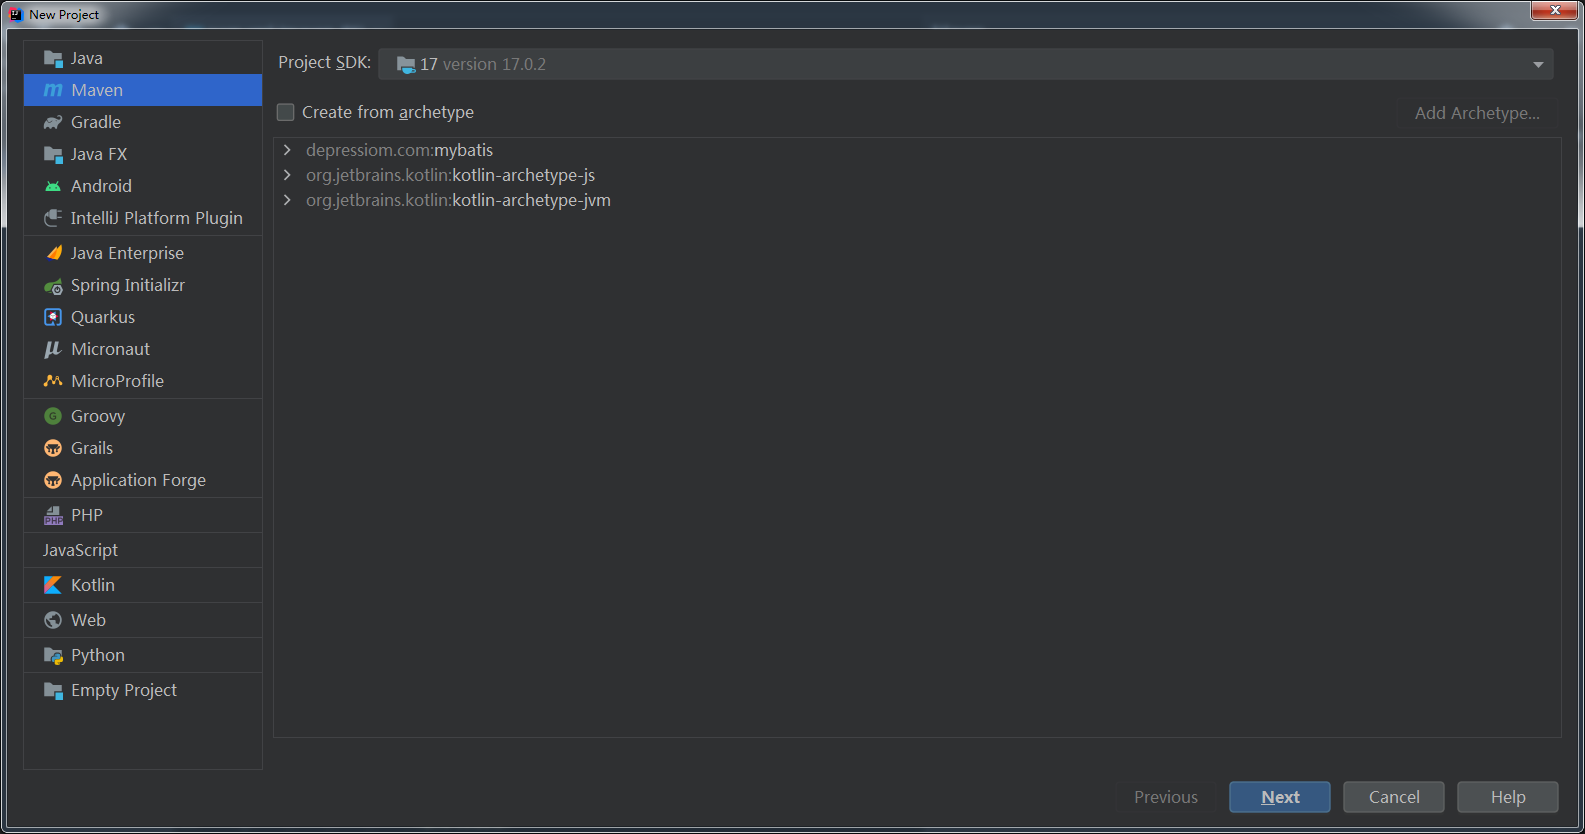
Task: Click the Previous button
Action: coord(1166,797)
